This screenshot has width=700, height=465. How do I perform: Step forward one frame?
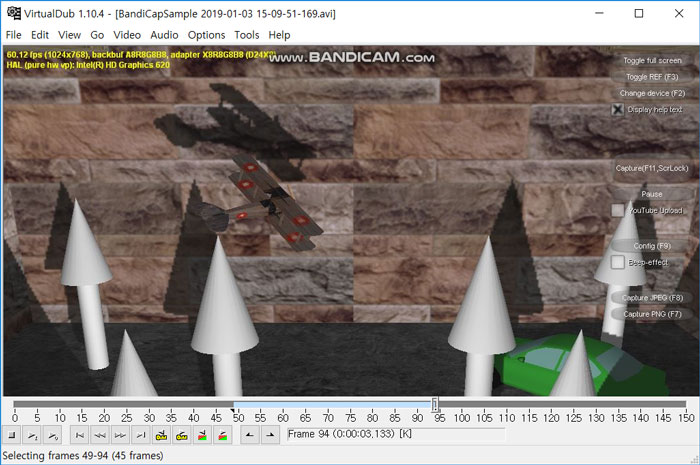coord(121,435)
